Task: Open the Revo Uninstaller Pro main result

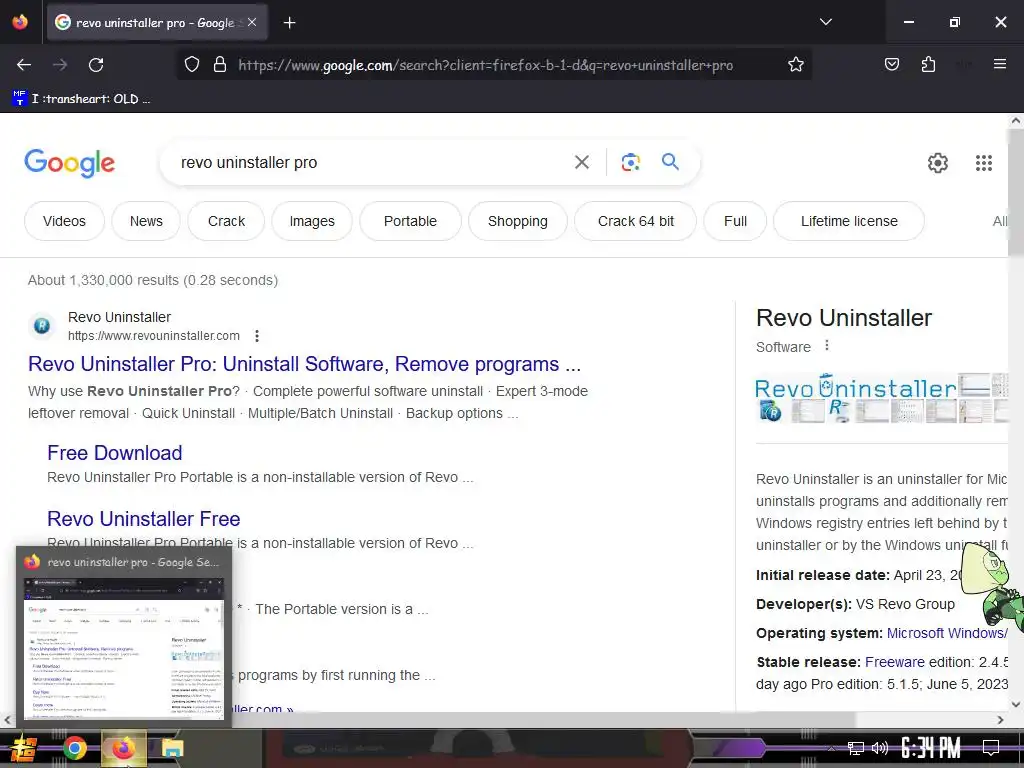Action: (x=304, y=364)
